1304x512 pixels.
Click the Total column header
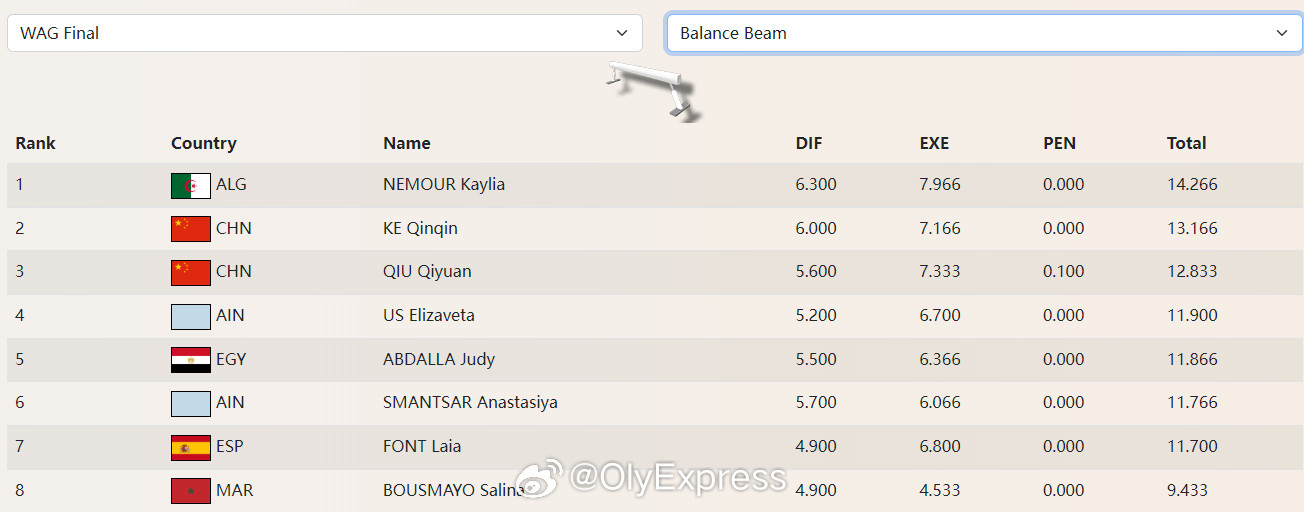(1186, 143)
